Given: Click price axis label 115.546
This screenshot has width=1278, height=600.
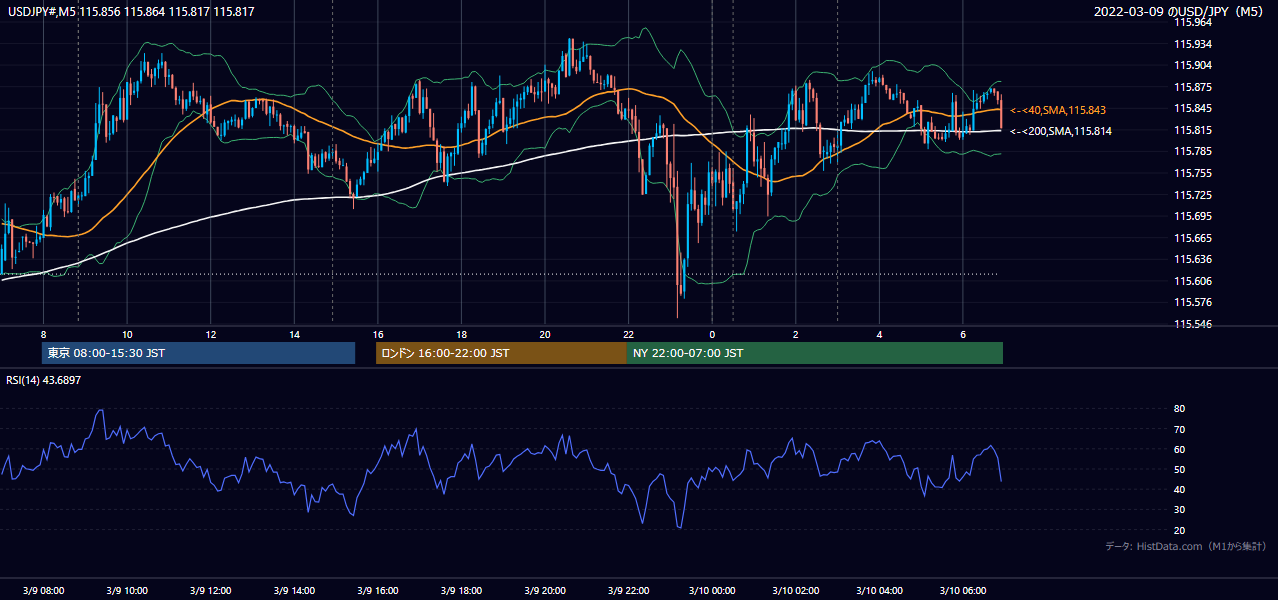Looking at the screenshot, I should (x=1192, y=325).
